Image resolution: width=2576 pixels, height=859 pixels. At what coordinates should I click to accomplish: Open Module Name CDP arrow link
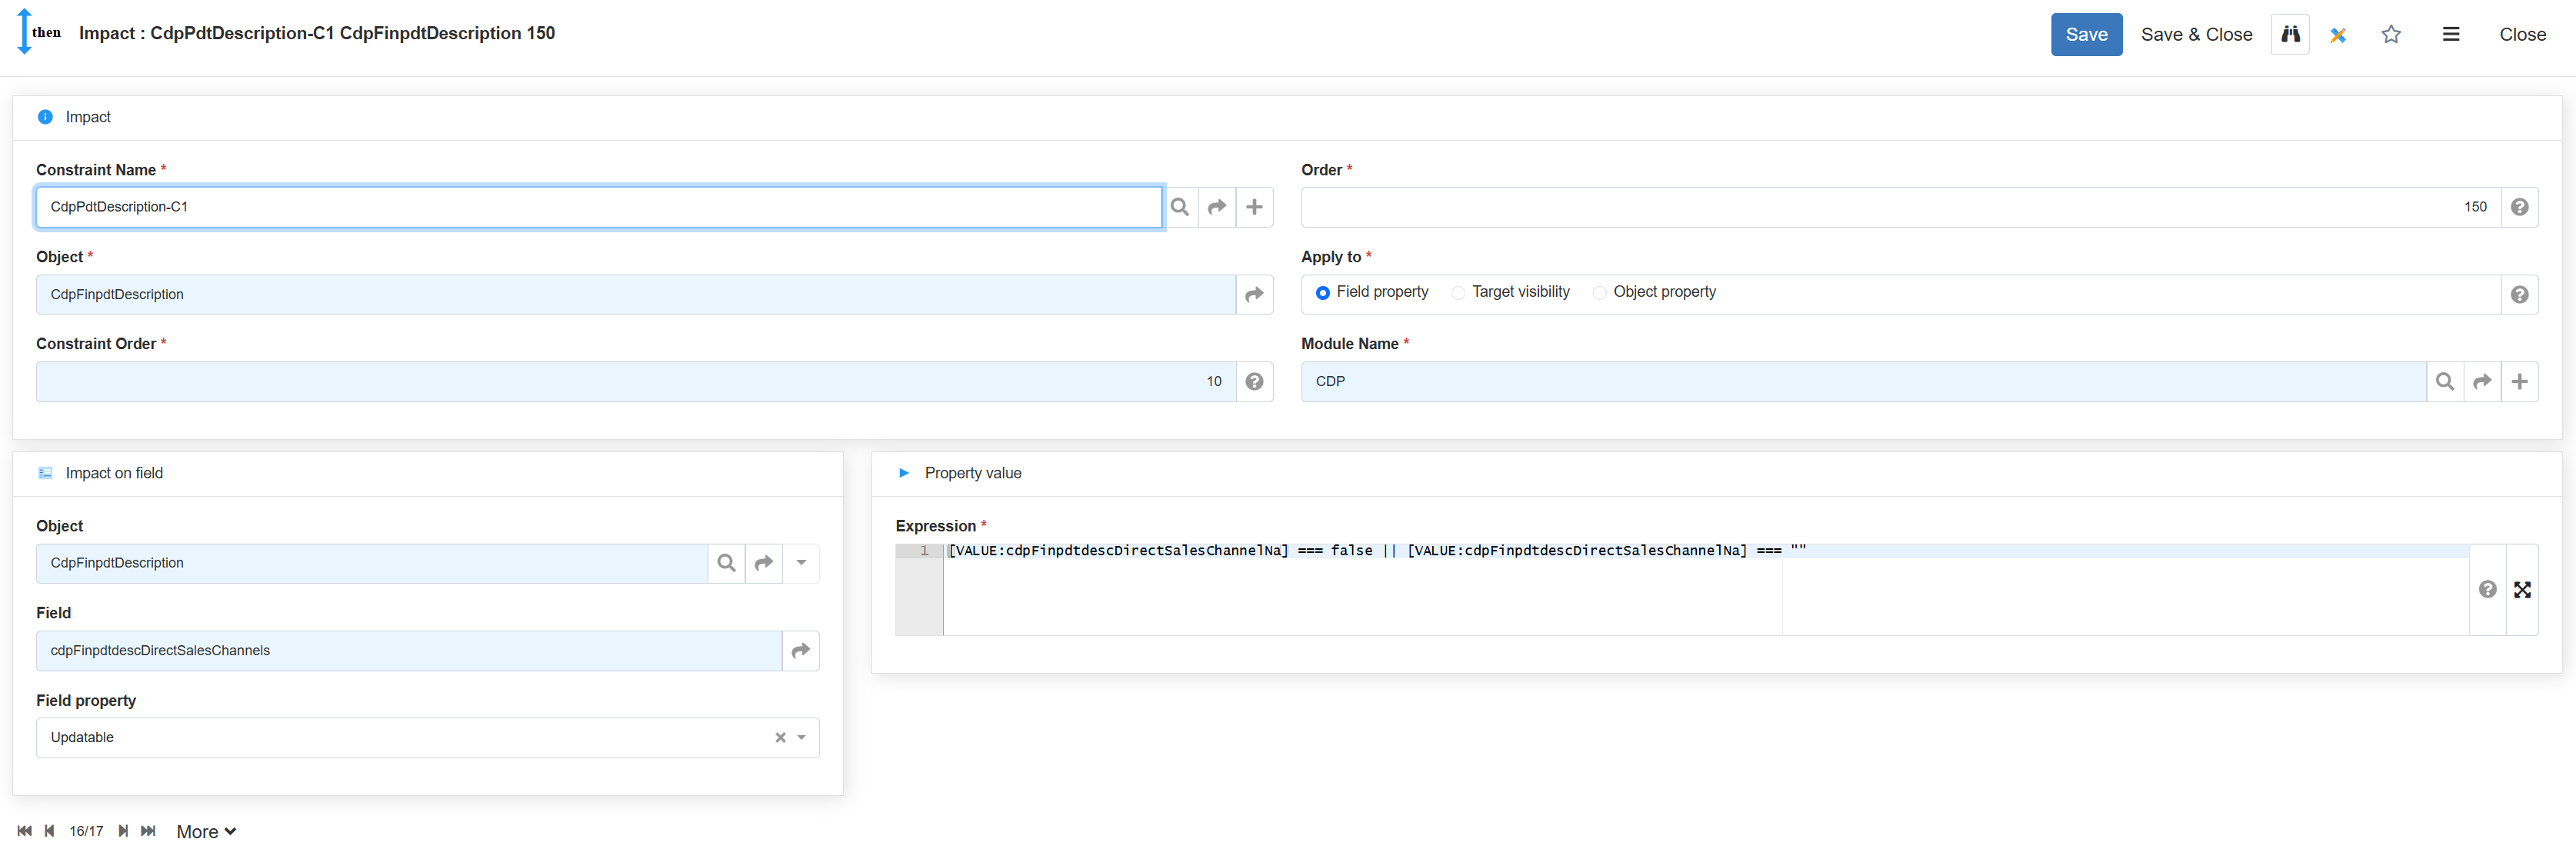click(x=2482, y=381)
